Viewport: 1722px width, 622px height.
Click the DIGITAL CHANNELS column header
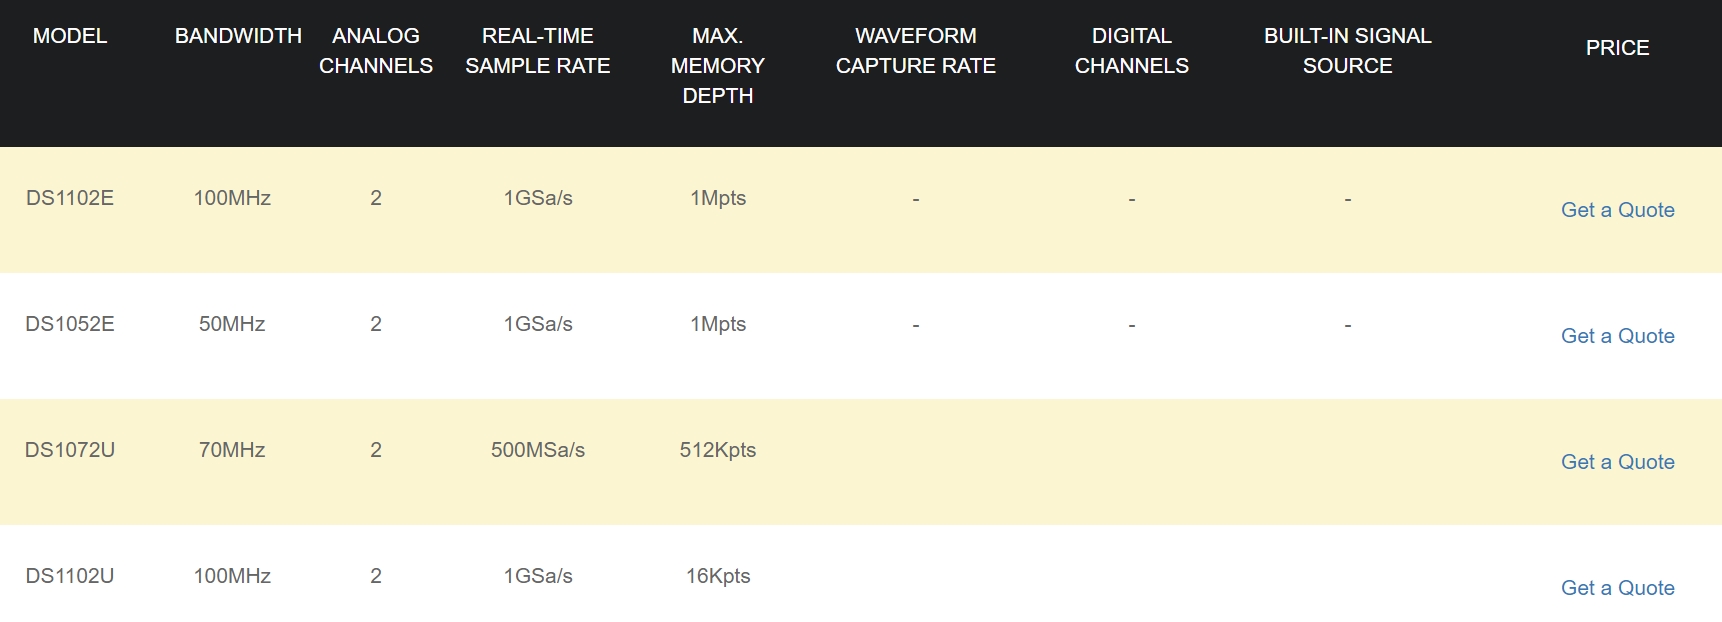click(x=1132, y=51)
